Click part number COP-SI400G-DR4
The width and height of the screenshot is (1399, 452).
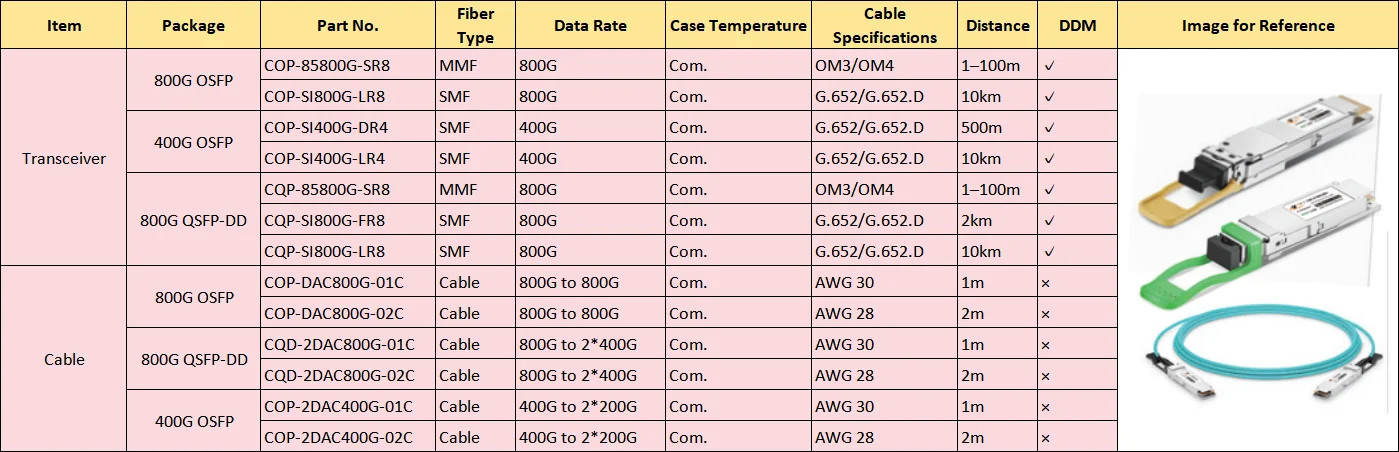coord(325,128)
